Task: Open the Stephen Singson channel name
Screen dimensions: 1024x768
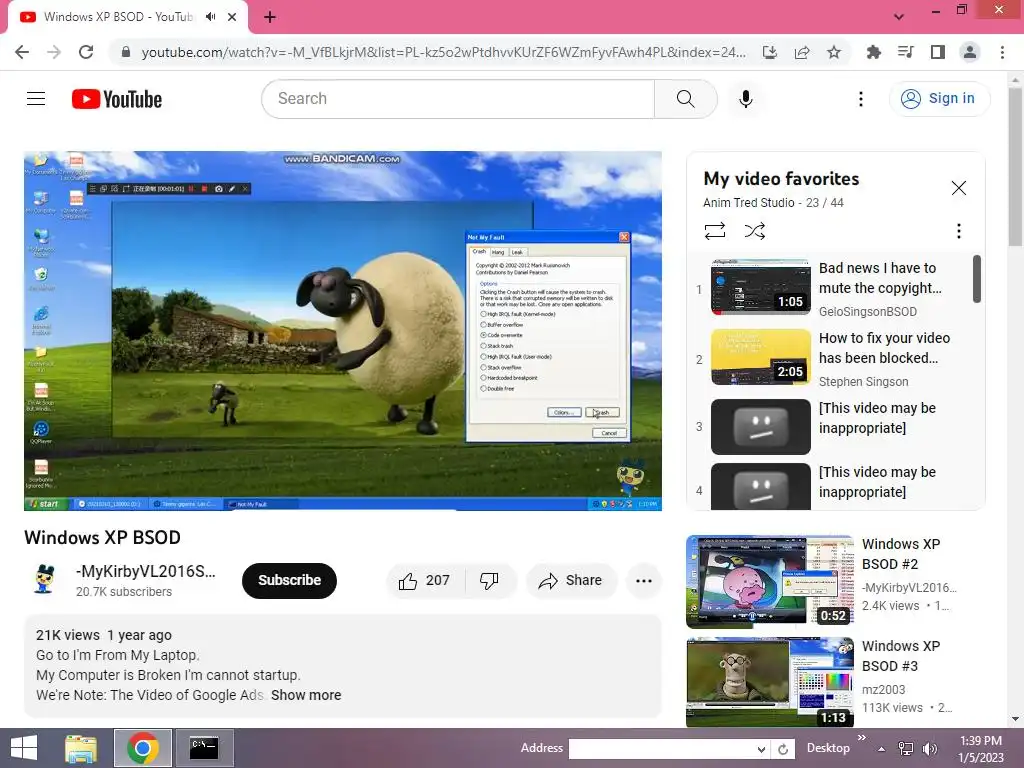Action: tap(863, 381)
